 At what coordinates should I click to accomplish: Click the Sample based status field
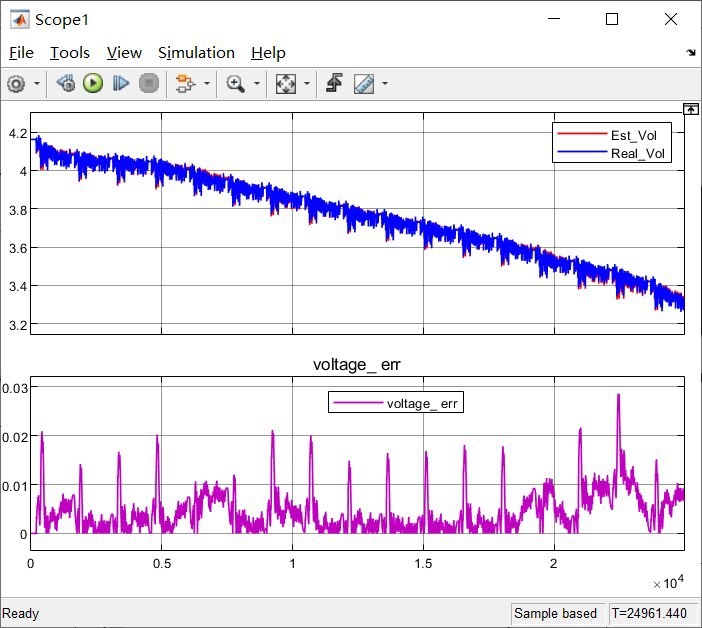tap(556, 613)
